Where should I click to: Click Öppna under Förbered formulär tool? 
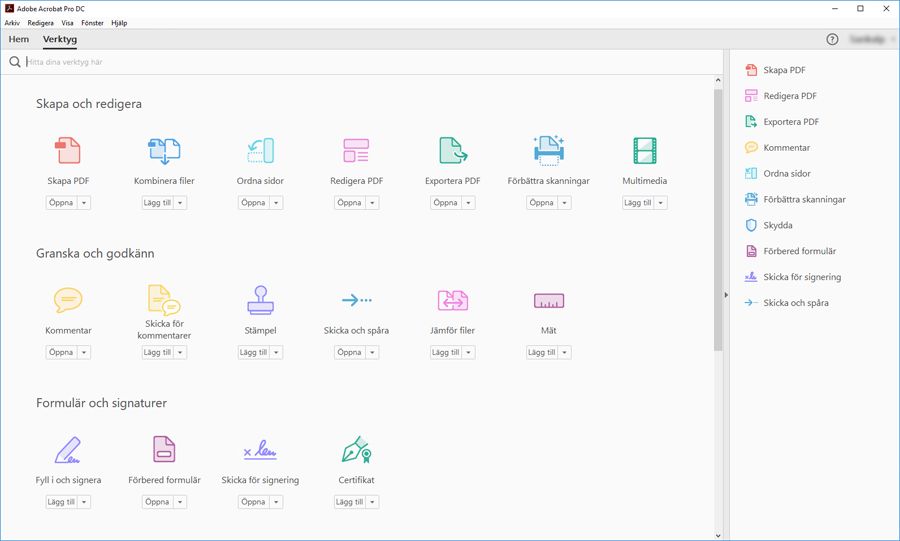(157, 502)
